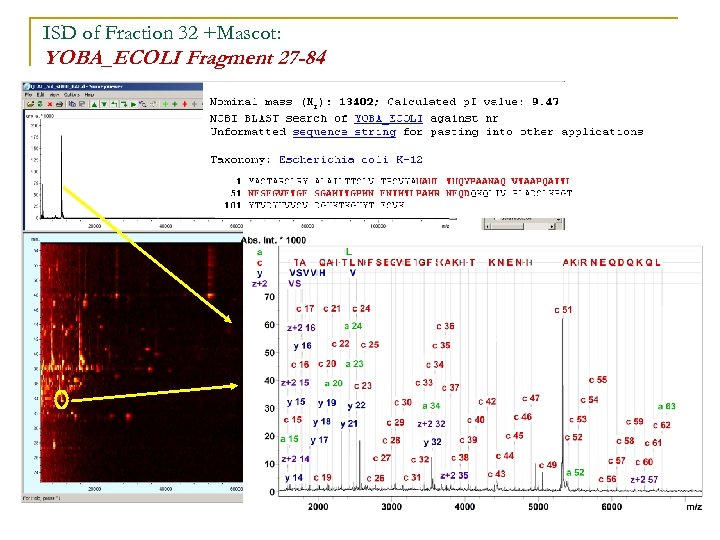Click the bright green plus icon

165,104
